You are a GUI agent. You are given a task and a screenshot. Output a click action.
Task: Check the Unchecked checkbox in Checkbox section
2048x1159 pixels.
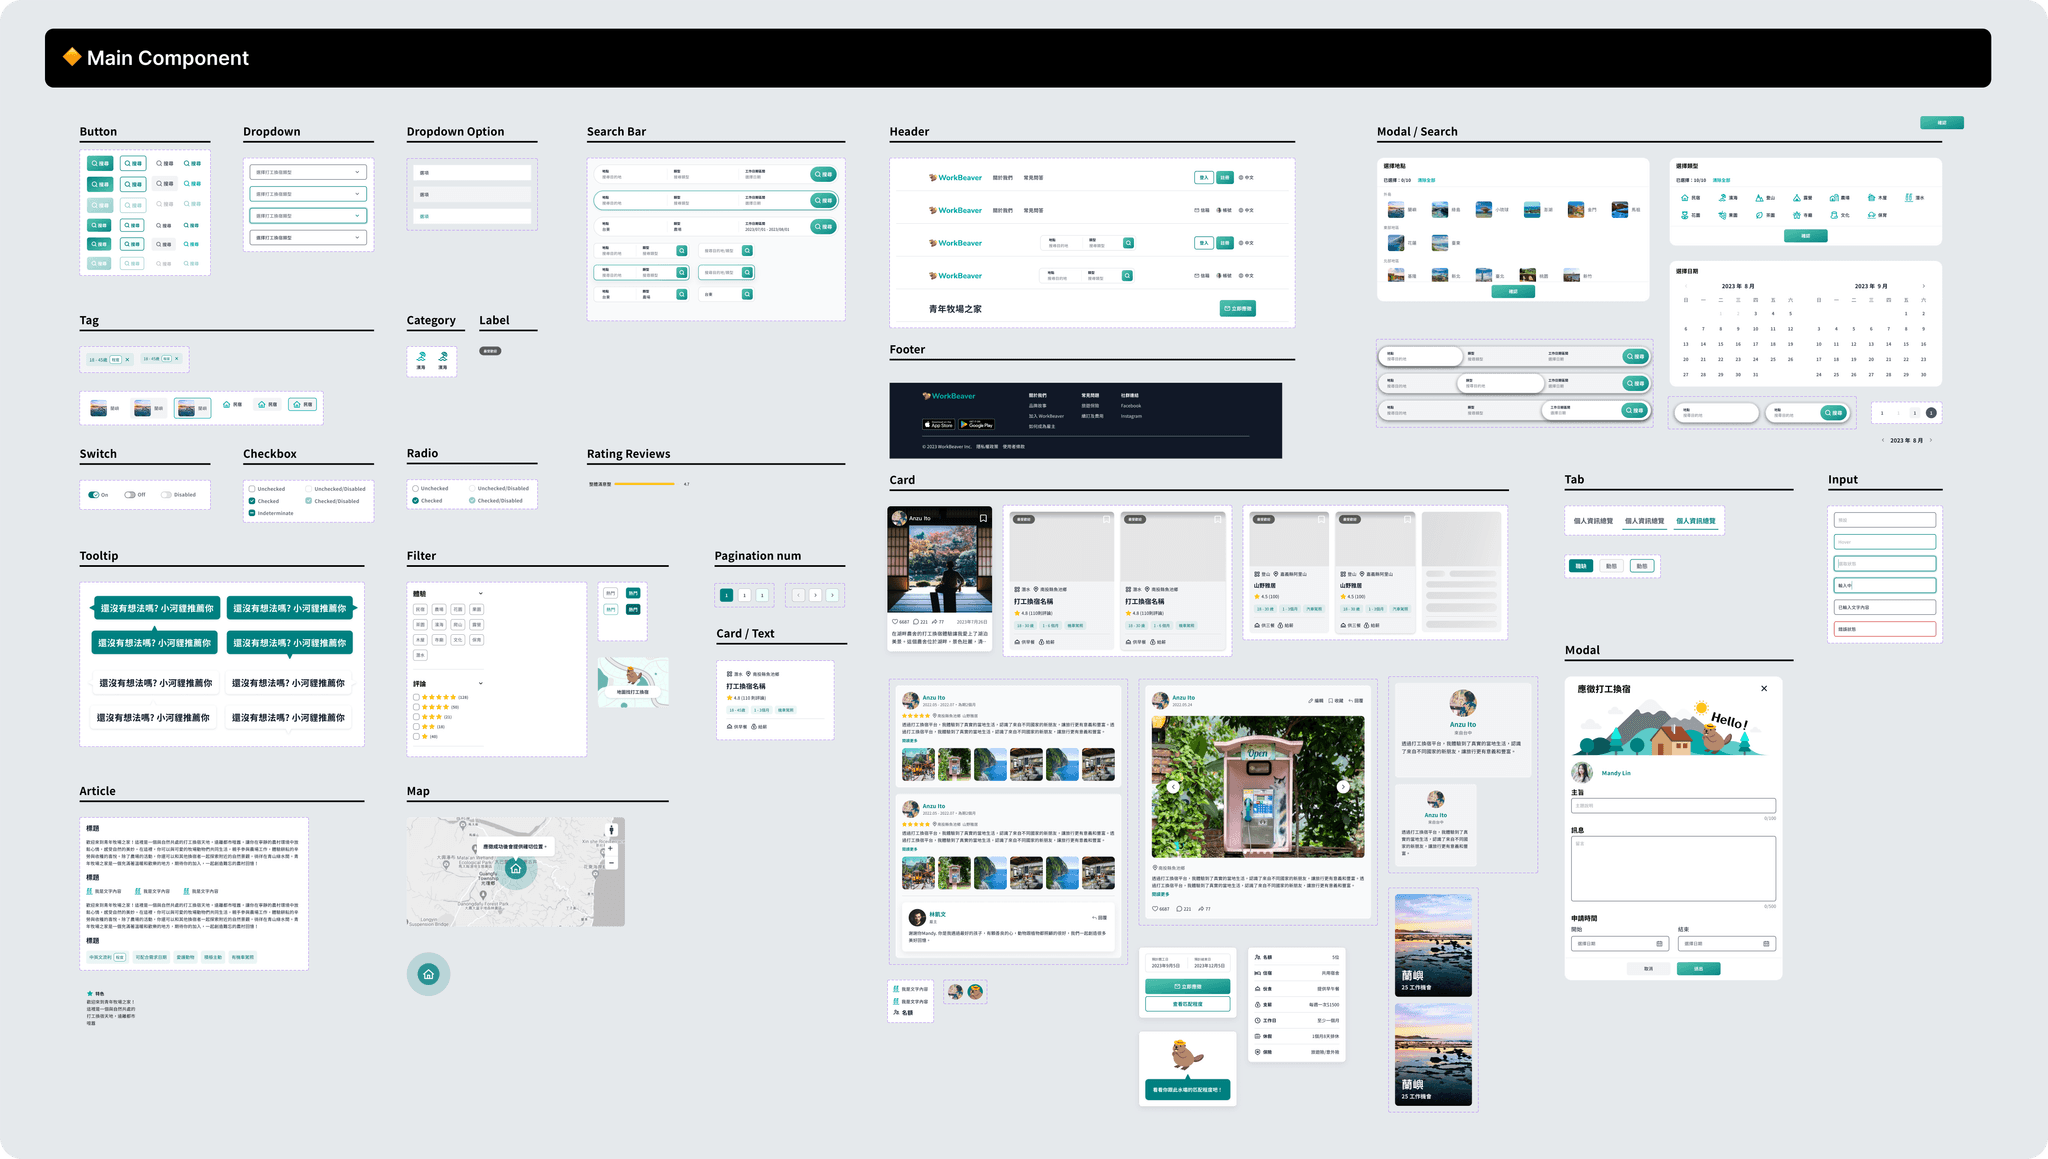(x=252, y=489)
